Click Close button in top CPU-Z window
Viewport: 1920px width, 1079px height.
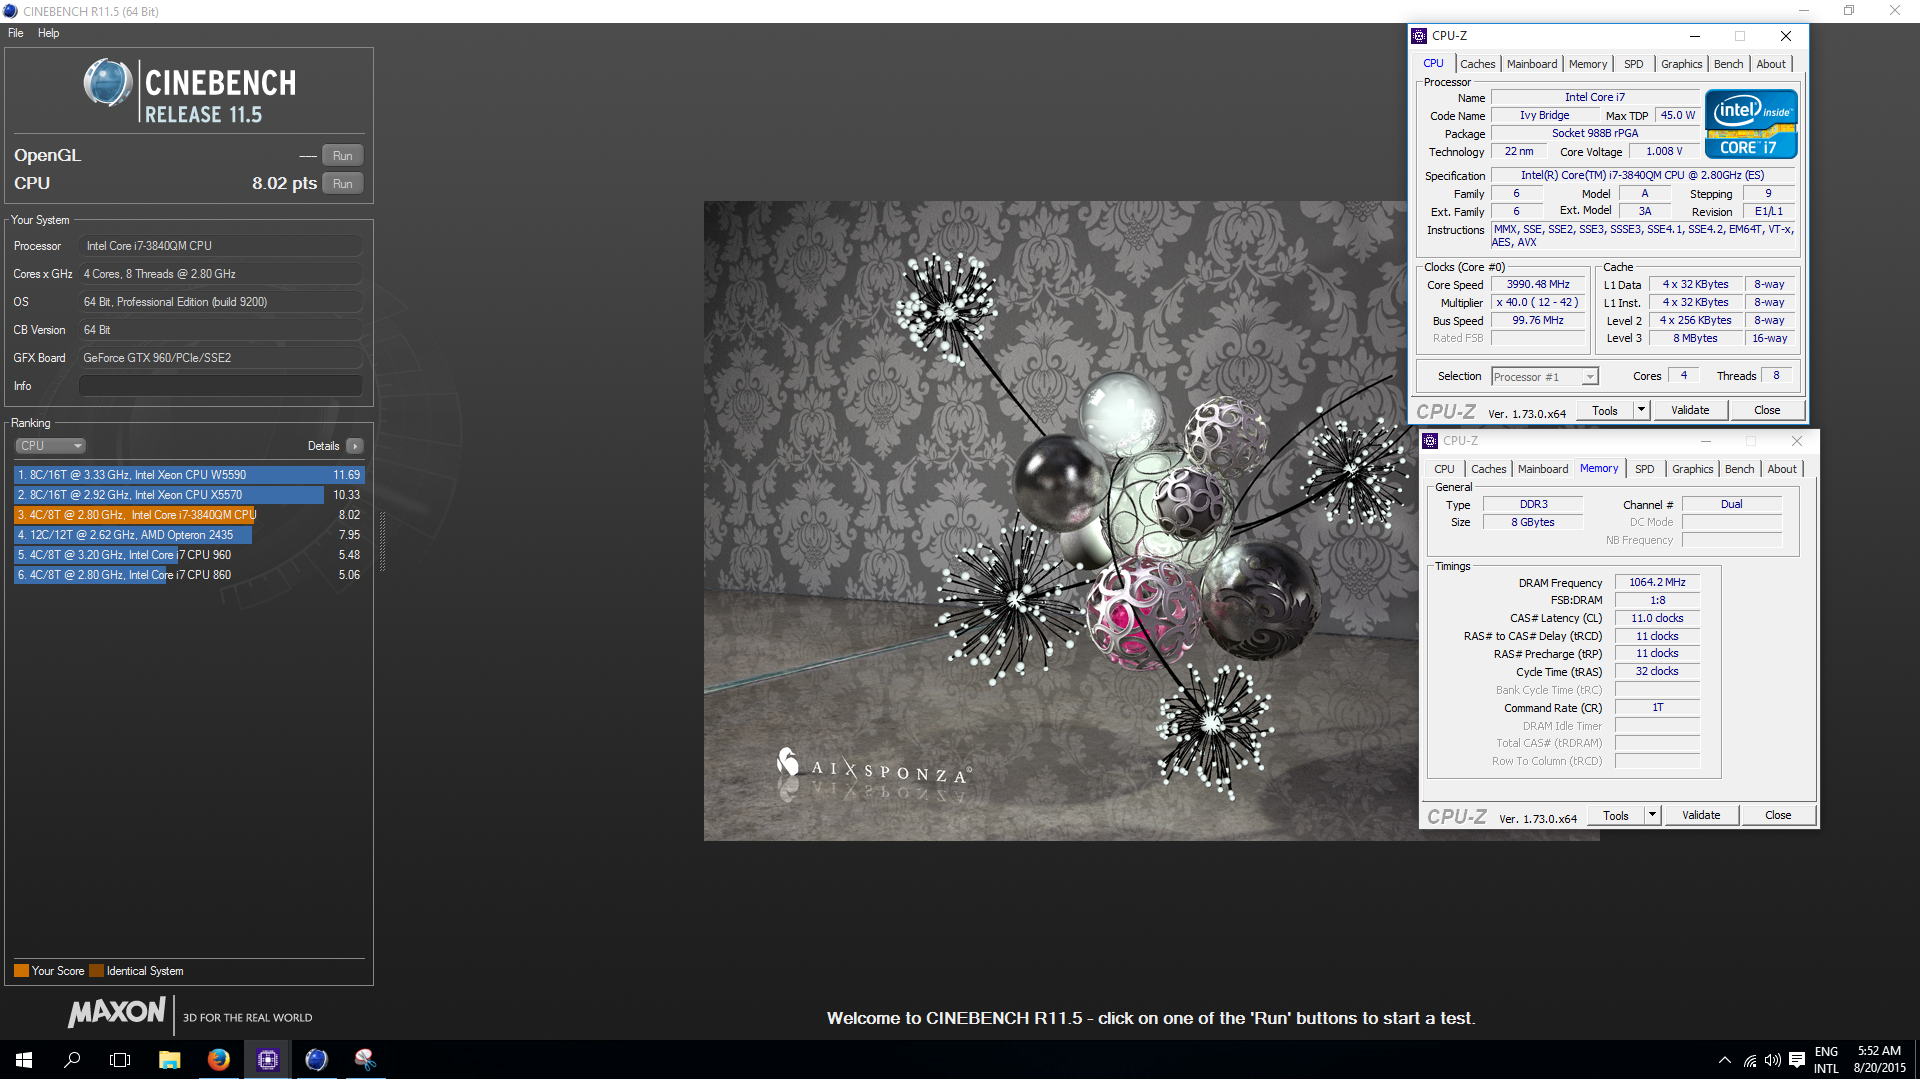pyautogui.click(x=1767, y=411)
